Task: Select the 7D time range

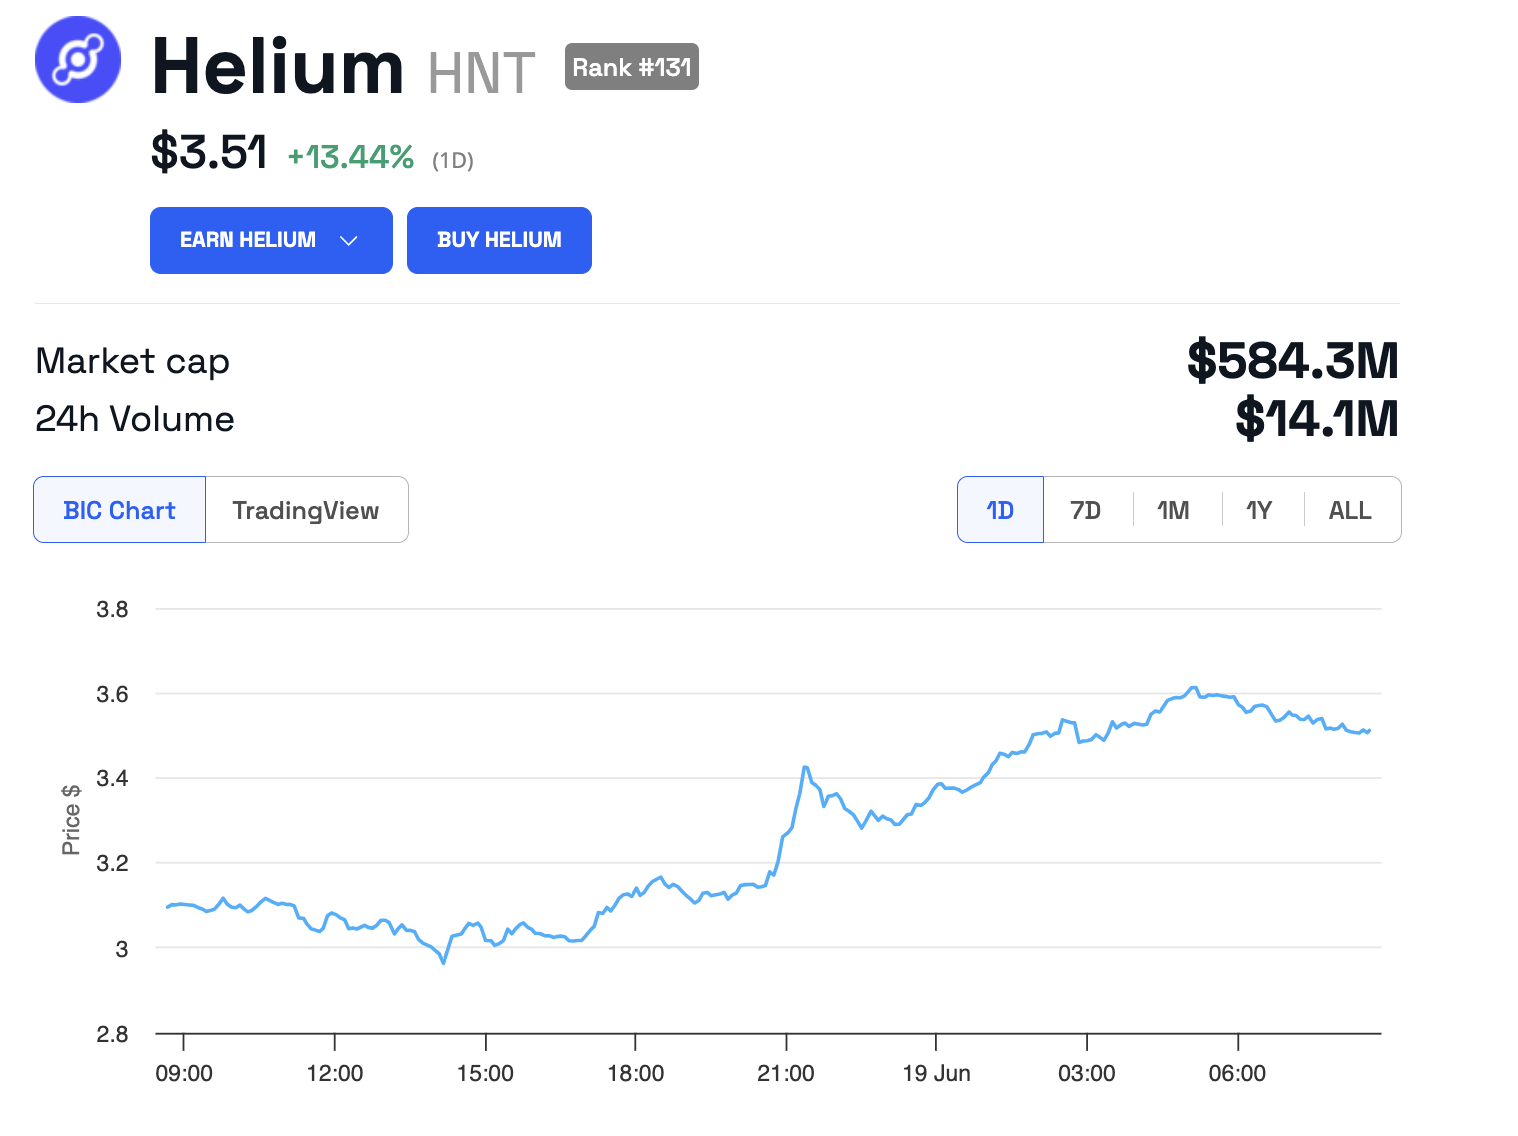Action: click(x=1086, y=510)
